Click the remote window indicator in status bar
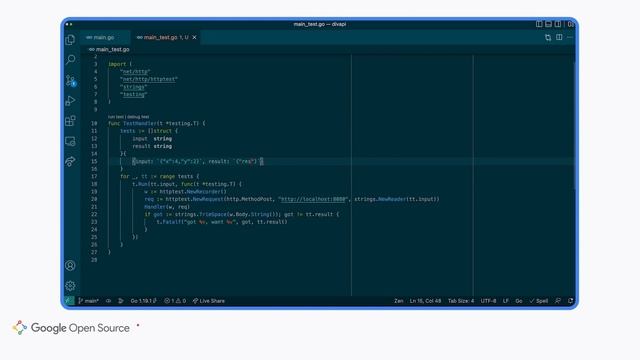The width and height of the screenshot is (640, 360). [x=69, y=301]
